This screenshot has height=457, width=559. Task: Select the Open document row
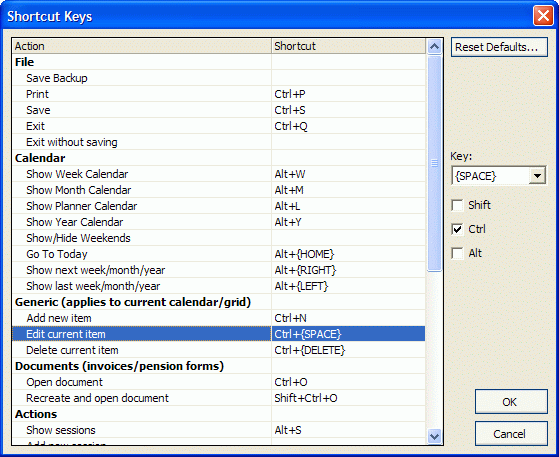[x=219, y=382]
